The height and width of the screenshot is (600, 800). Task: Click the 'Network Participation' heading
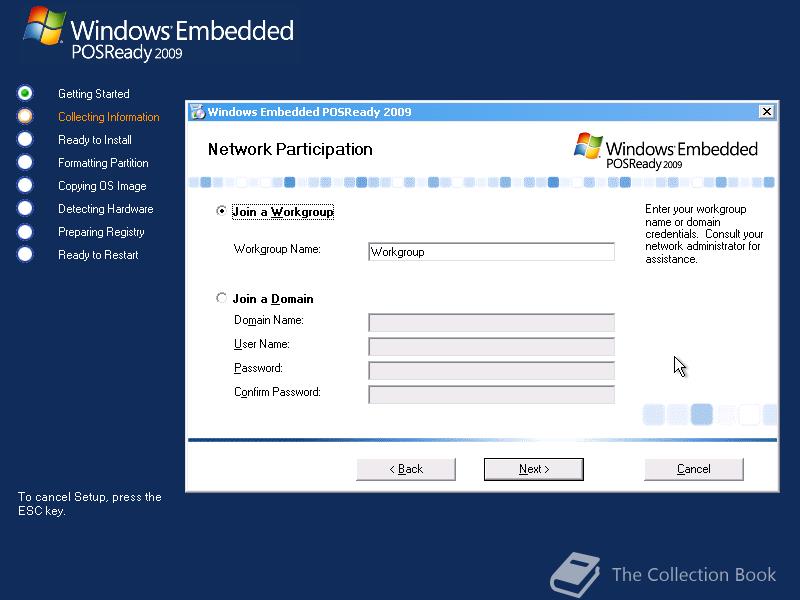point(290,149)
